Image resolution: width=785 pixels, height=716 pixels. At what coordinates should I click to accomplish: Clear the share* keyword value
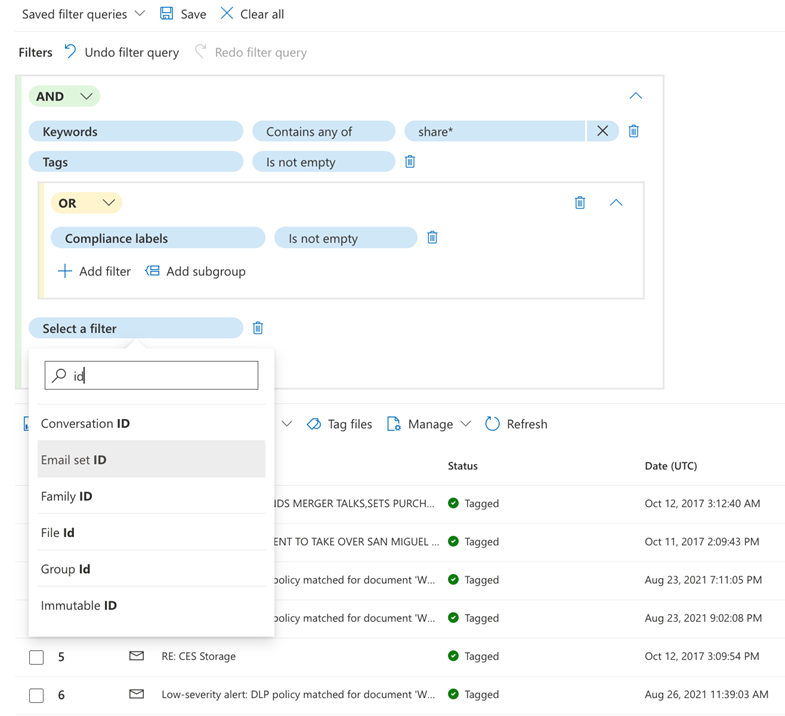tap(602, 131)
